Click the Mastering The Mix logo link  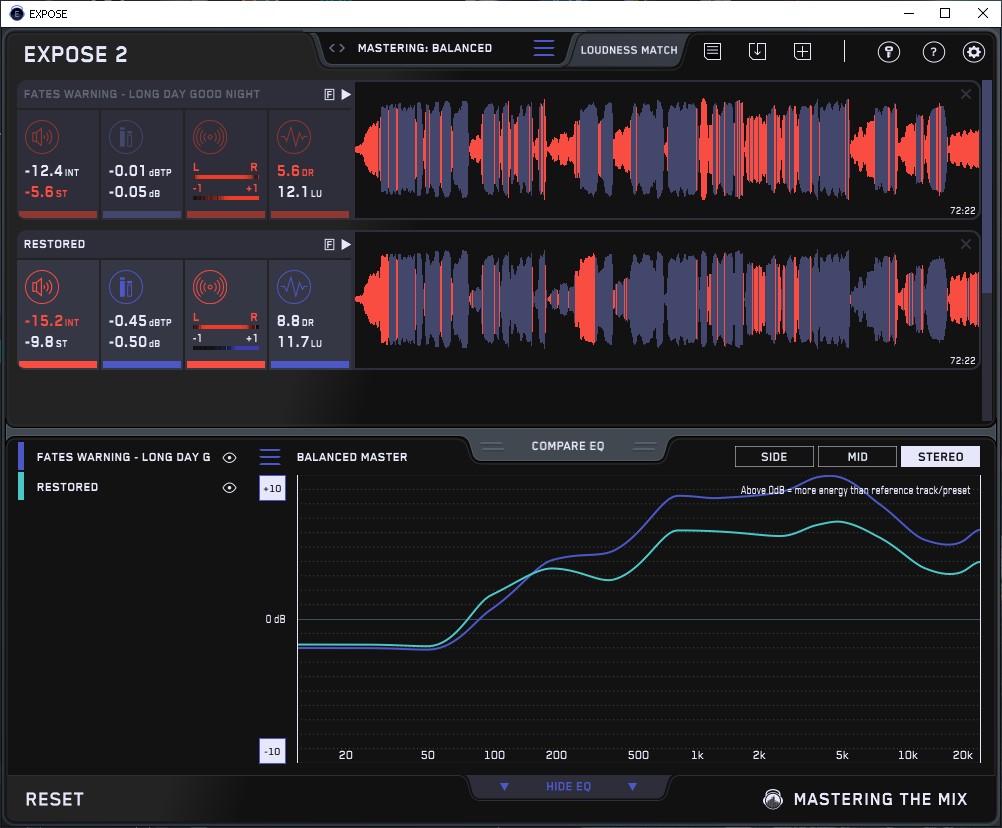865,799
